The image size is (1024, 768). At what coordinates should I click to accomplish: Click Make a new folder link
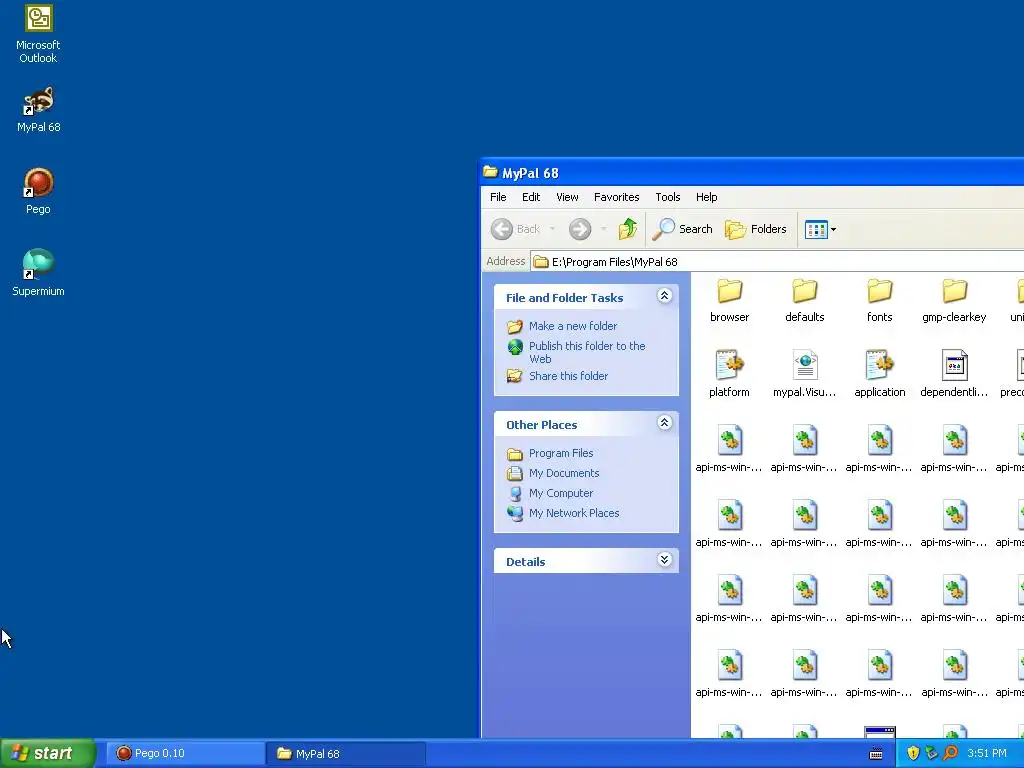[573, 326]
